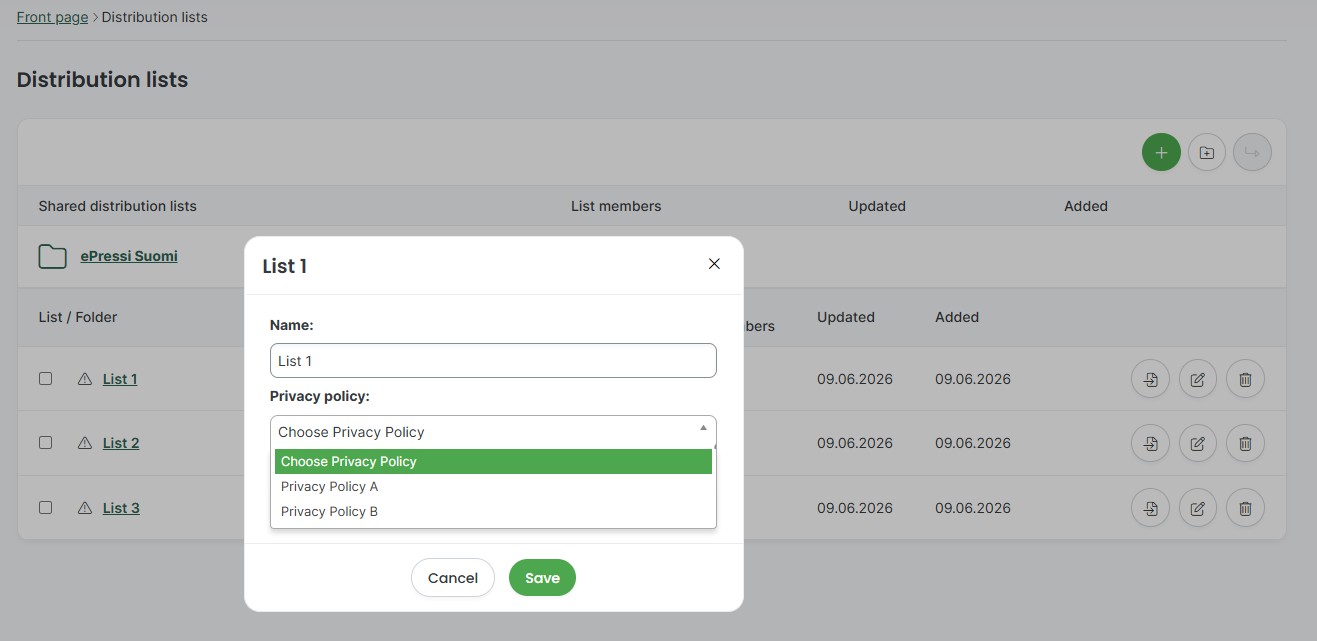Delete List 3 with its trash icon
The width and height of the screenshot is (1317, 641).
click(1245, 508)
